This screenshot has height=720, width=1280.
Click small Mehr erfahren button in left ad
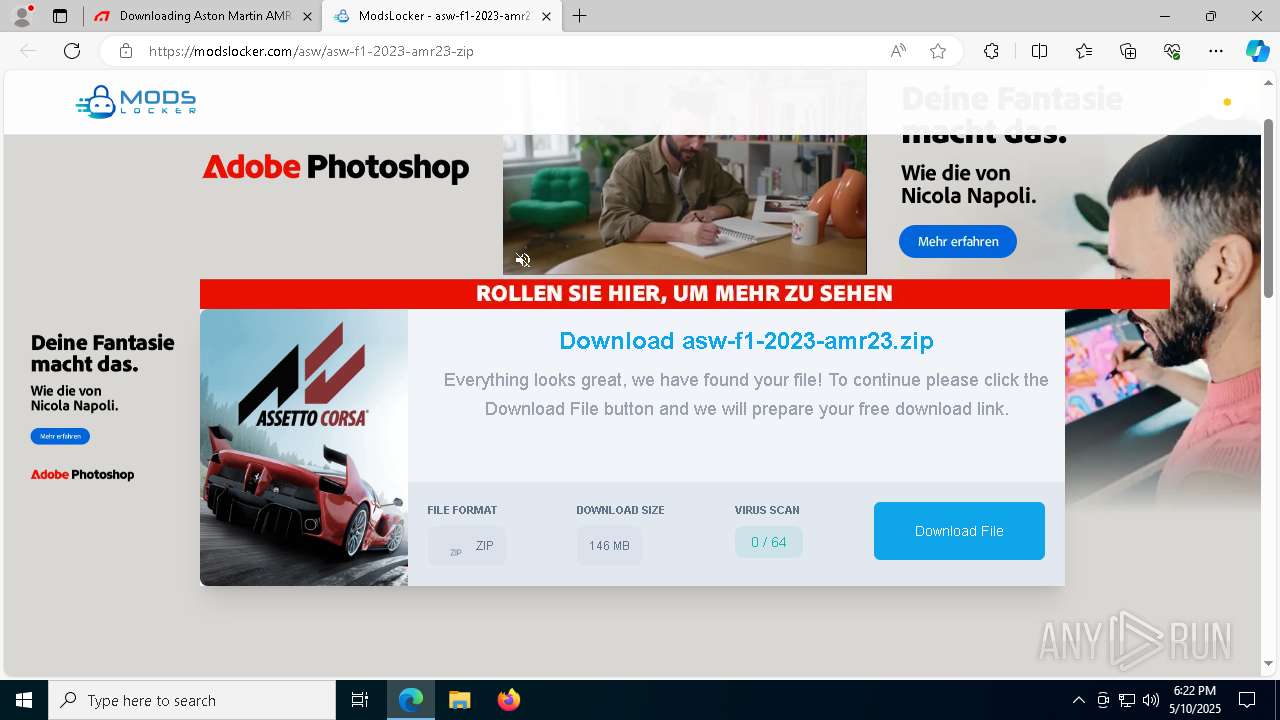(x=60, y=436)
